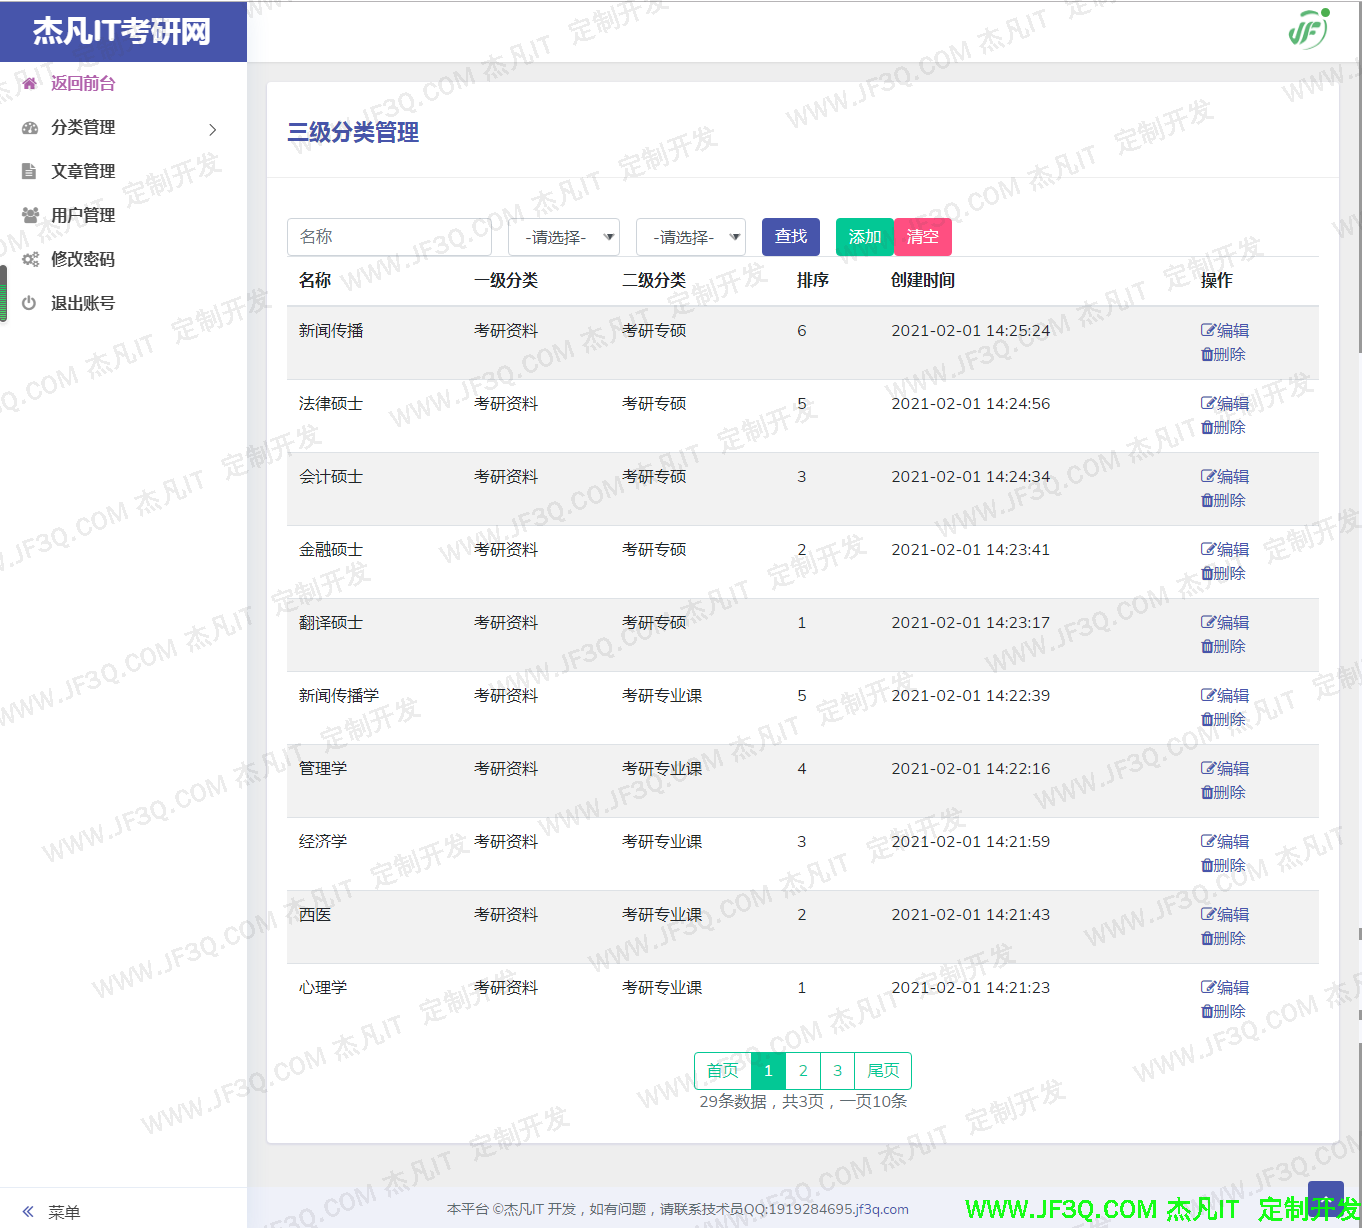Open the first -请选择- category dropdown
Screen dimensions: 1362x1228
pyautogui.click(x=564, y=238)
